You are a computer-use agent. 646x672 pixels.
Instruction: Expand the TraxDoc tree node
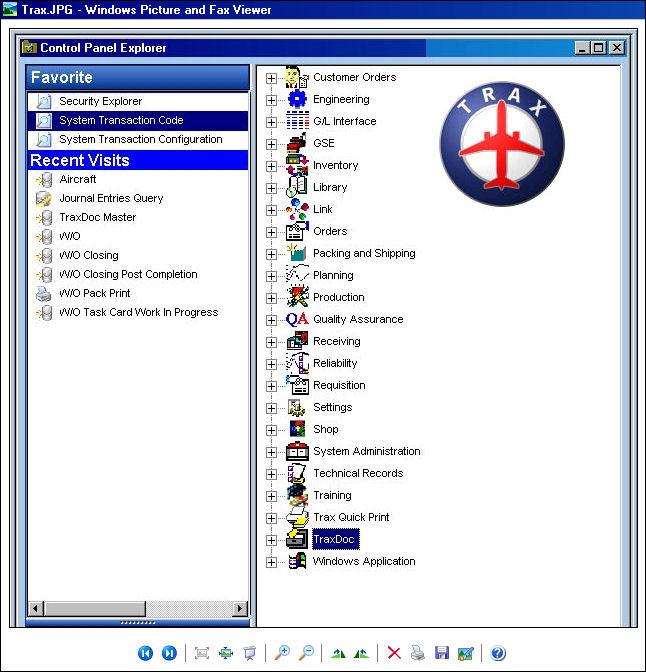[271, 540]
